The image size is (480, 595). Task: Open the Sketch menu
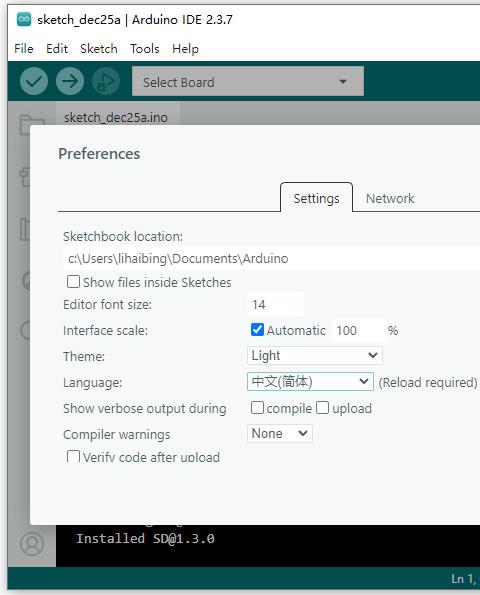tap(99, 49)
